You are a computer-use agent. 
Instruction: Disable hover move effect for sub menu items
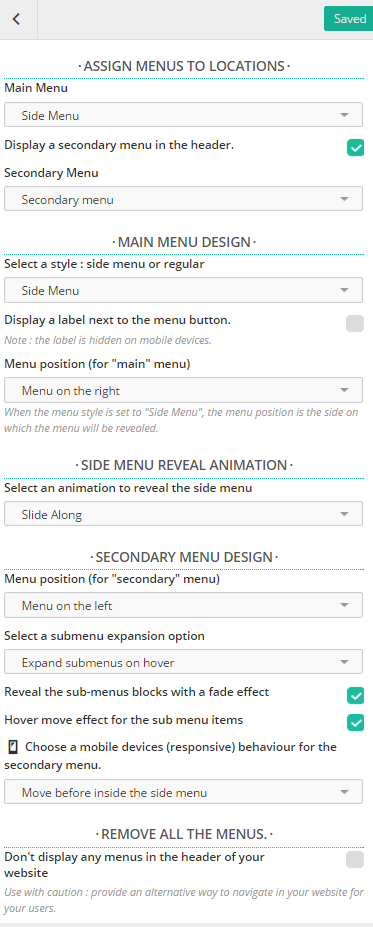(x=355, y=722)
